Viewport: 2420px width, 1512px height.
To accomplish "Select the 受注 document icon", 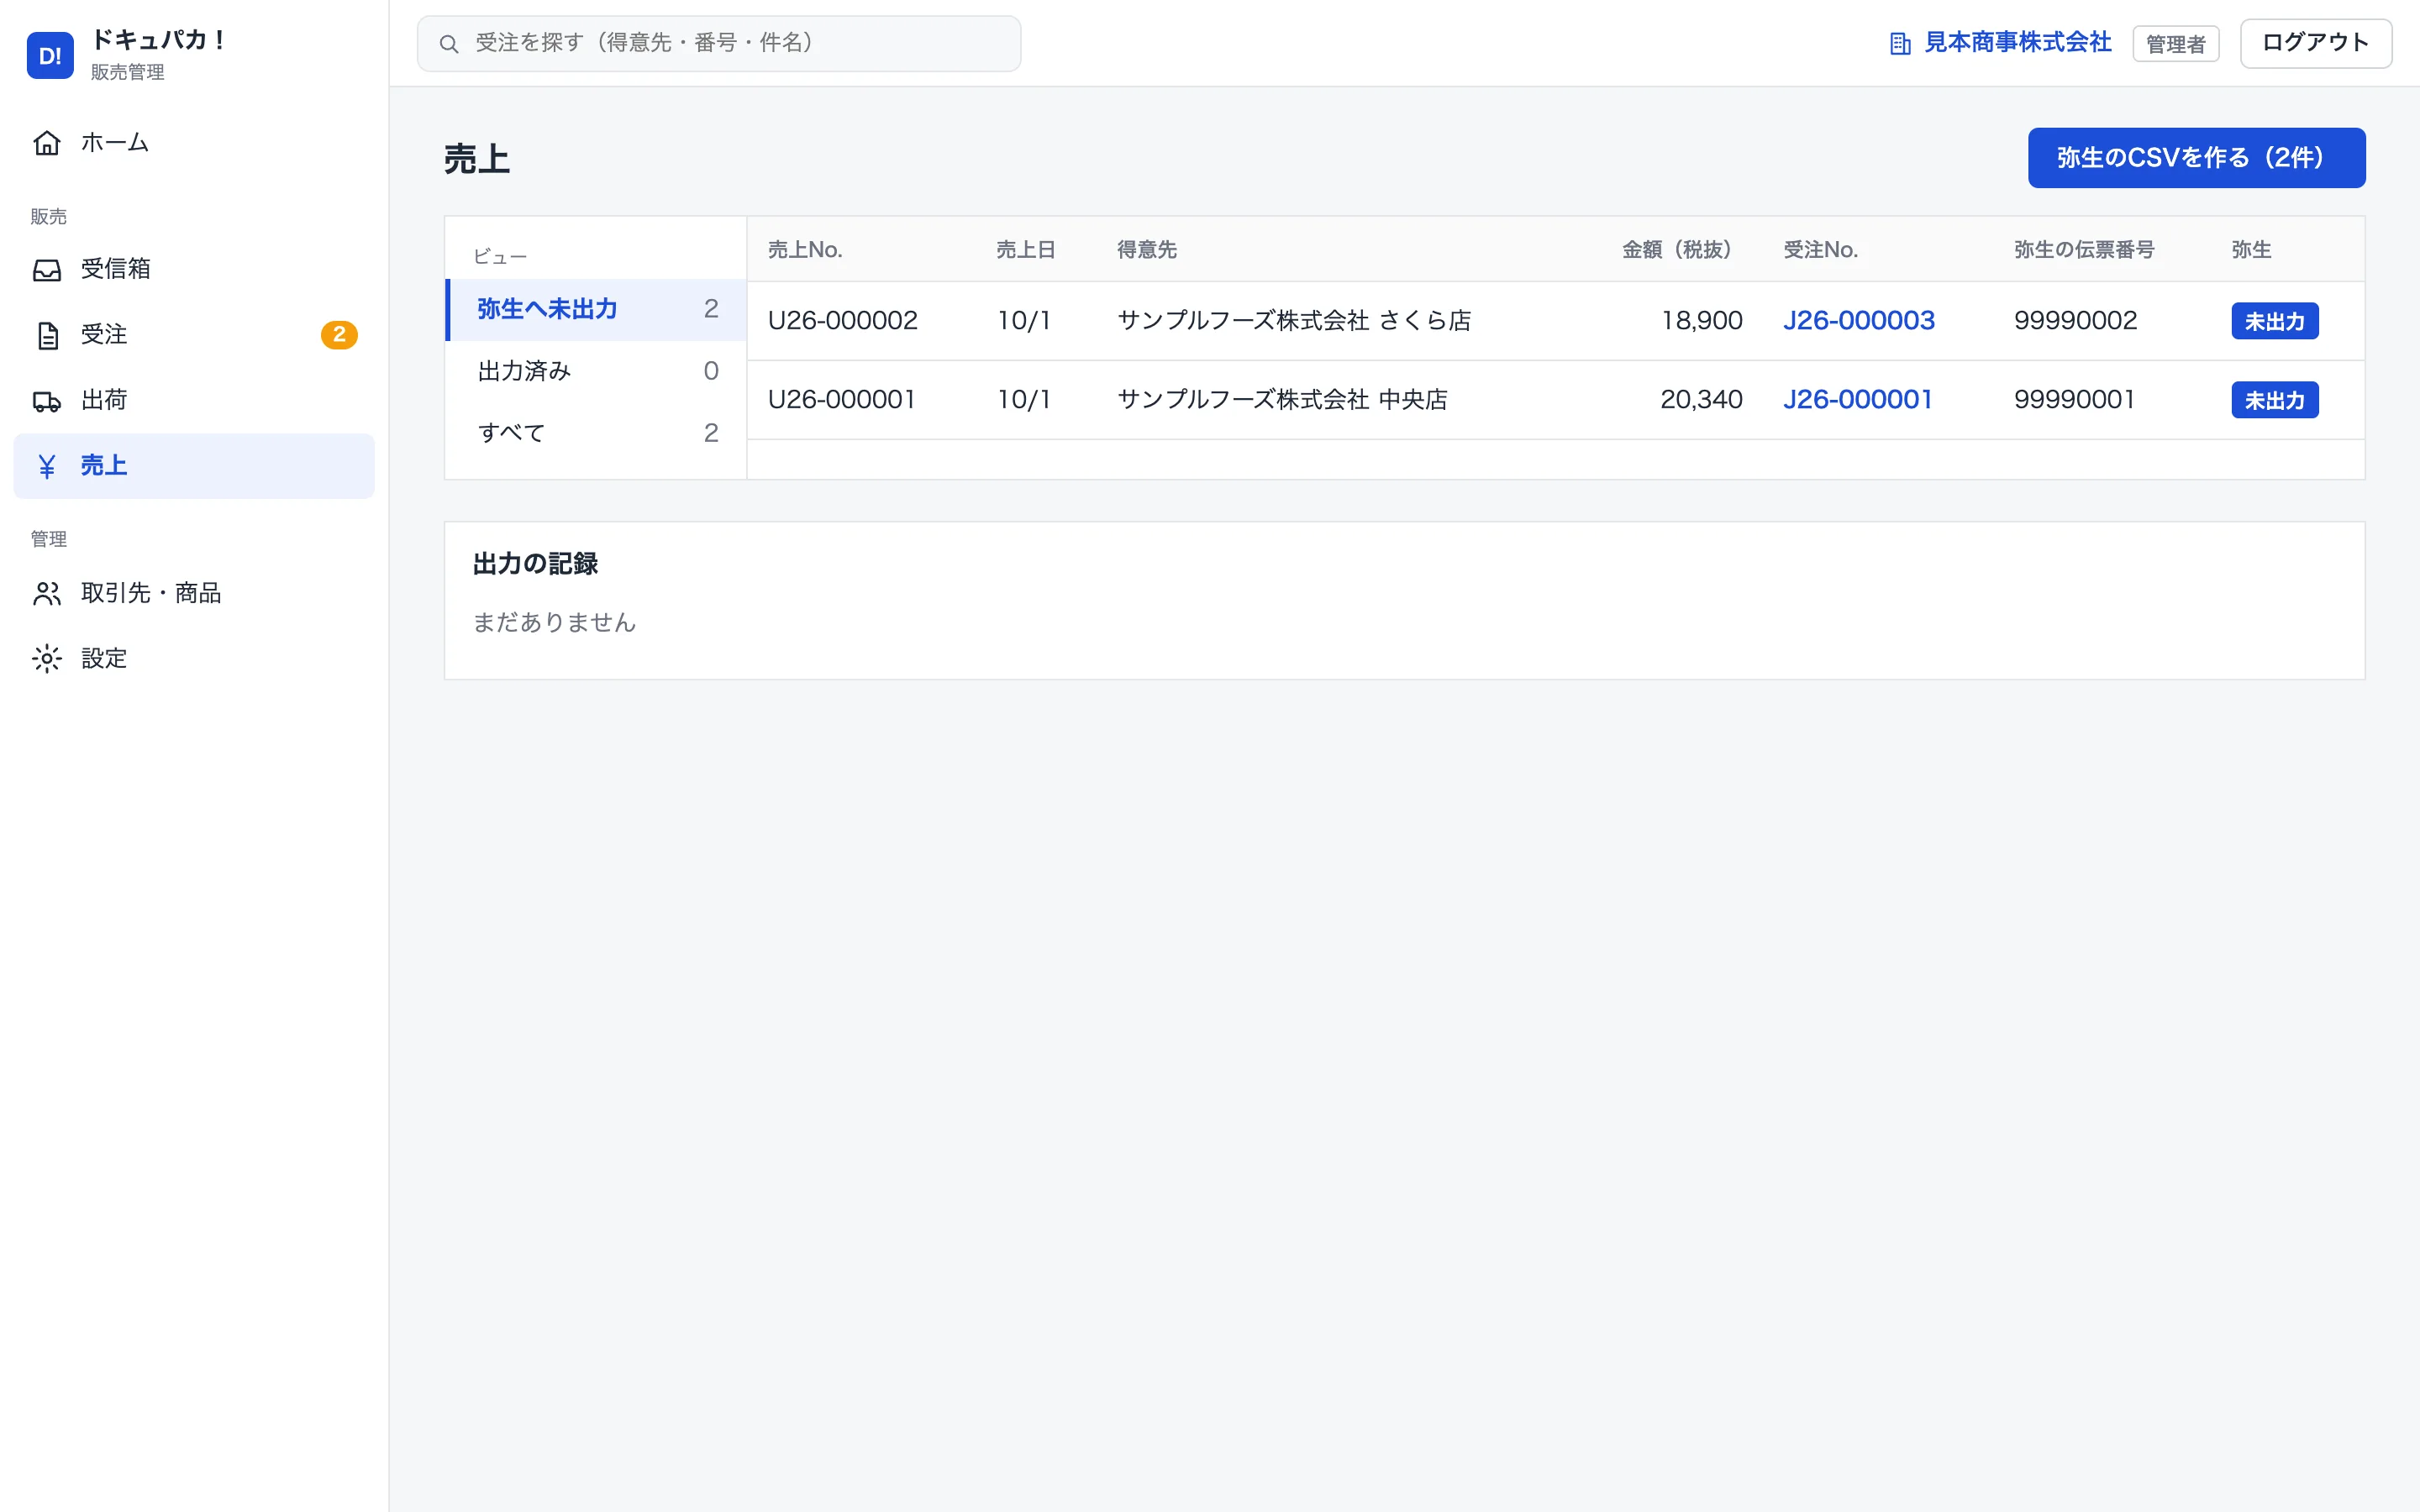I will coord(47,335).
